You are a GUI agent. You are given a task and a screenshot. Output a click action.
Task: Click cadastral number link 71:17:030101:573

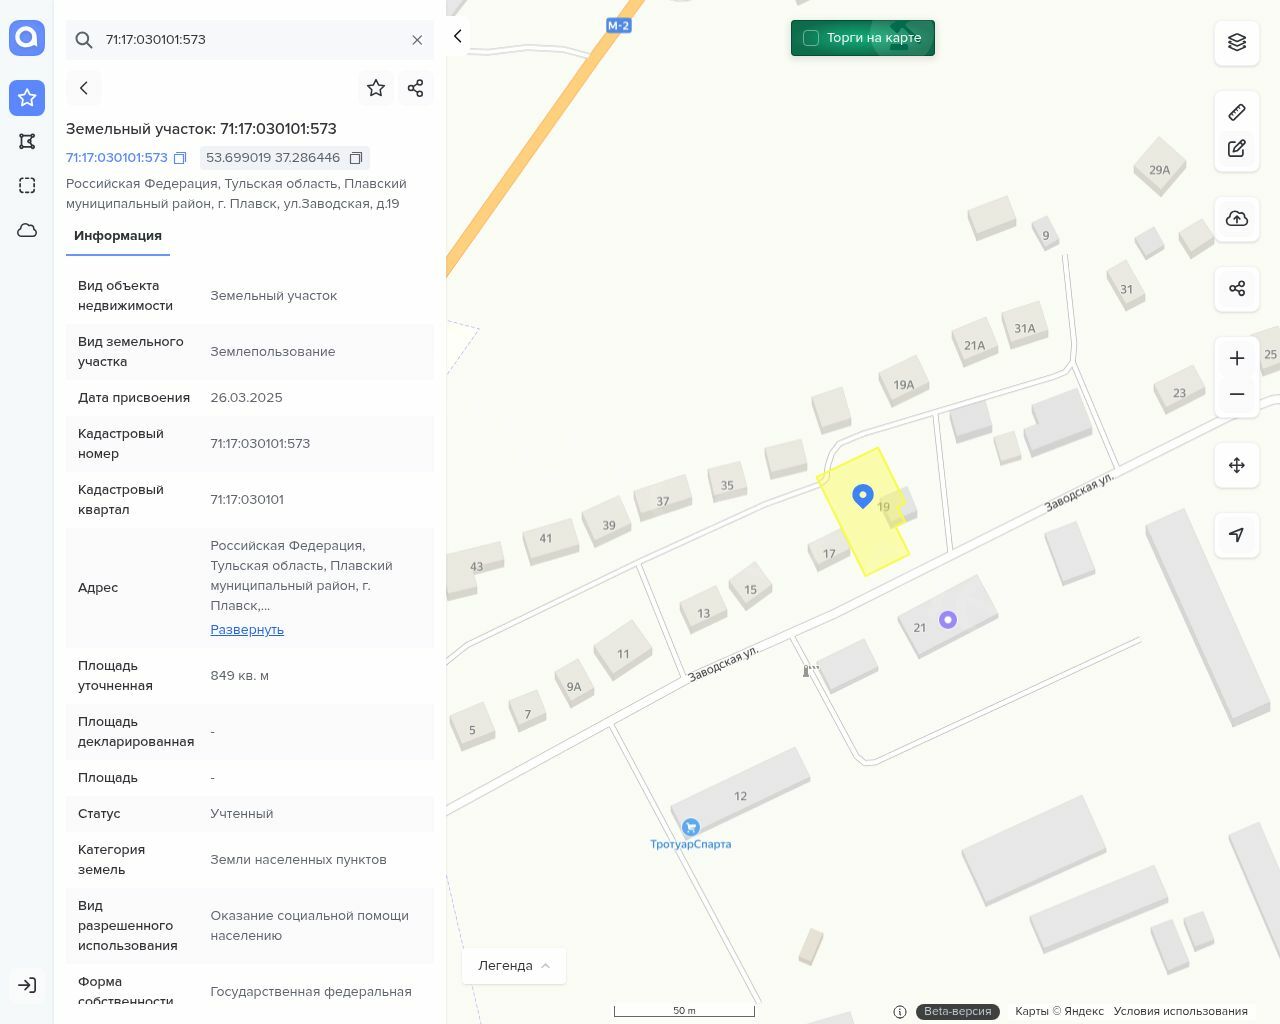pos(117,158)
